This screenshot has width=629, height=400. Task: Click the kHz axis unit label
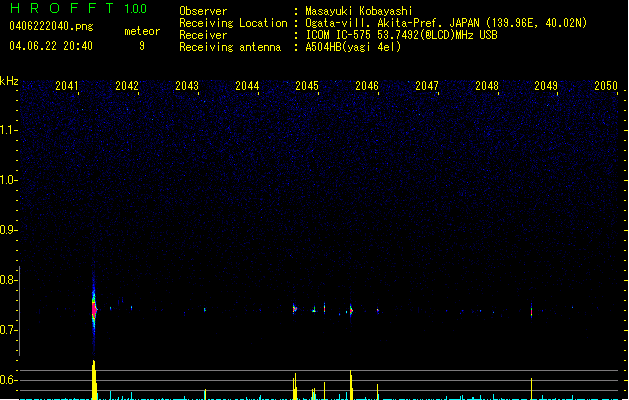[9, 81]
